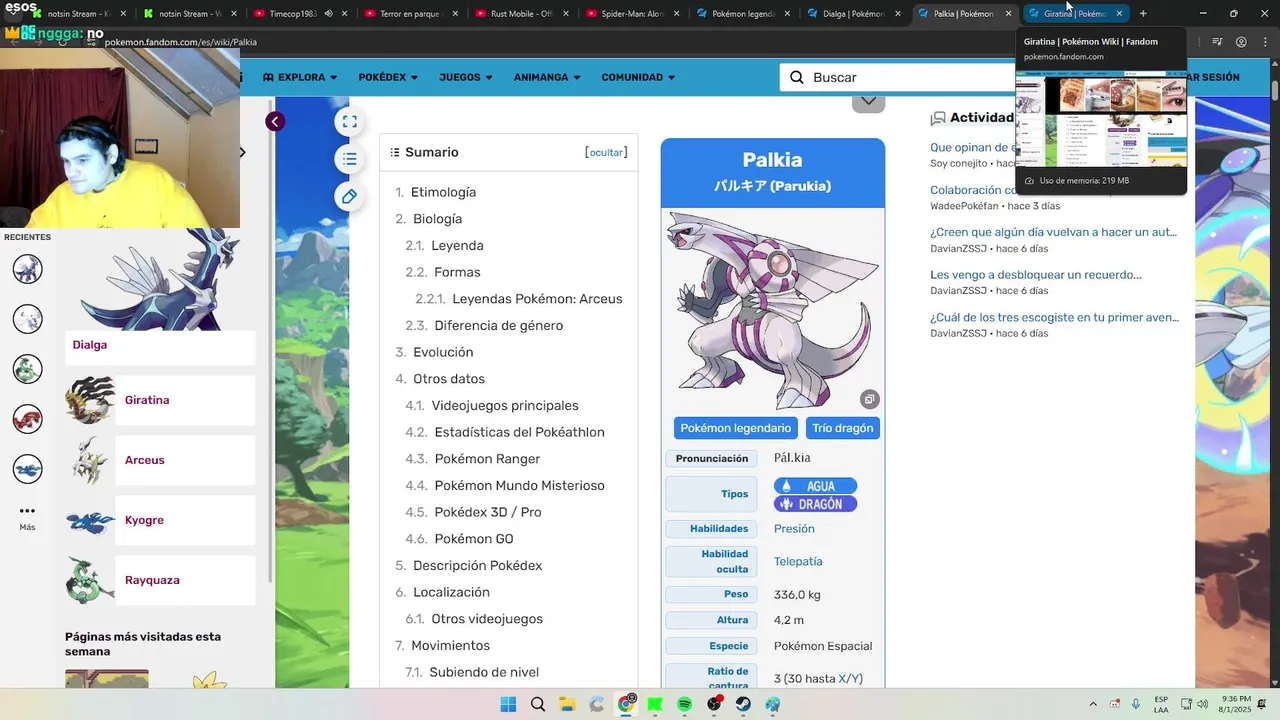This screenshot has width=1280, height=720.
Task: Open a new browser tab
Action: click(1143, 14)
